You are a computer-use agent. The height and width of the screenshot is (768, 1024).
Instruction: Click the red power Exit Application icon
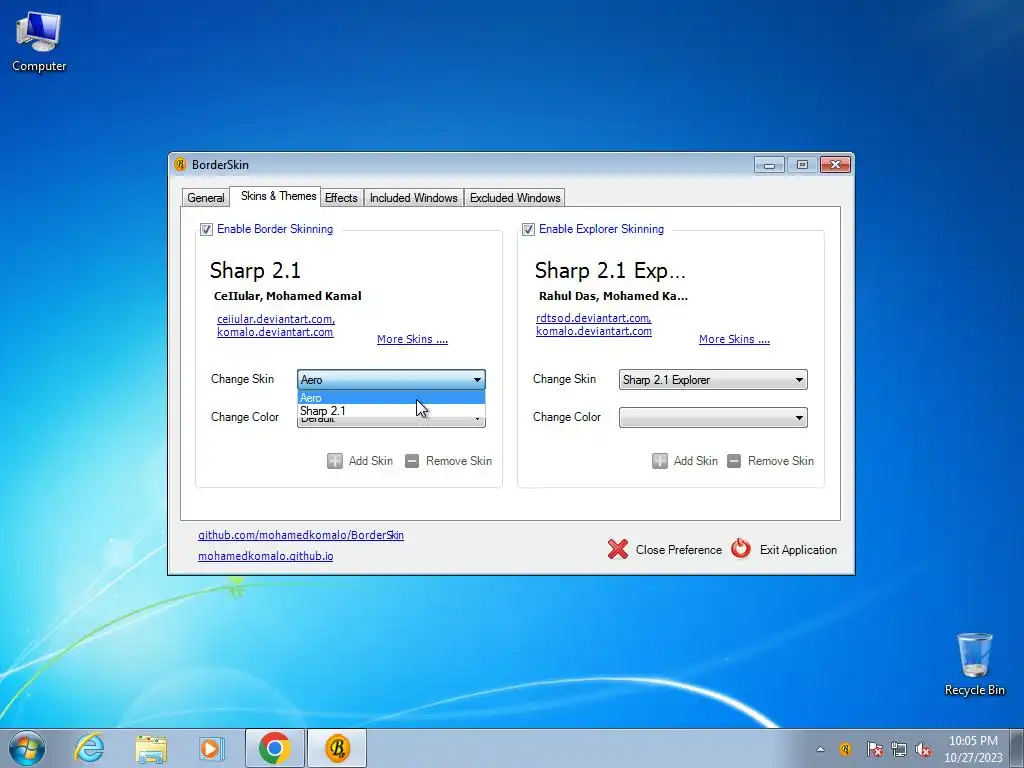[x=741, y=549]
